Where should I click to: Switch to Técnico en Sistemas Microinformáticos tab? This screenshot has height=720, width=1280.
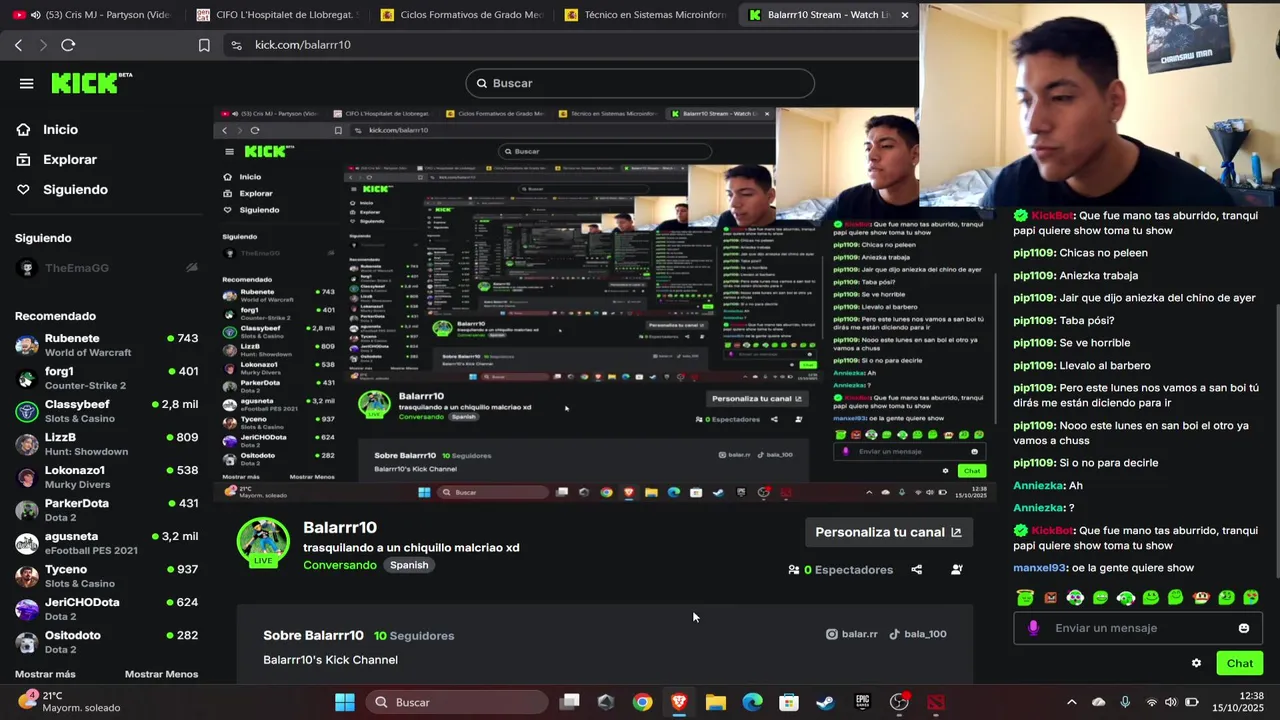tap(644, 15)
